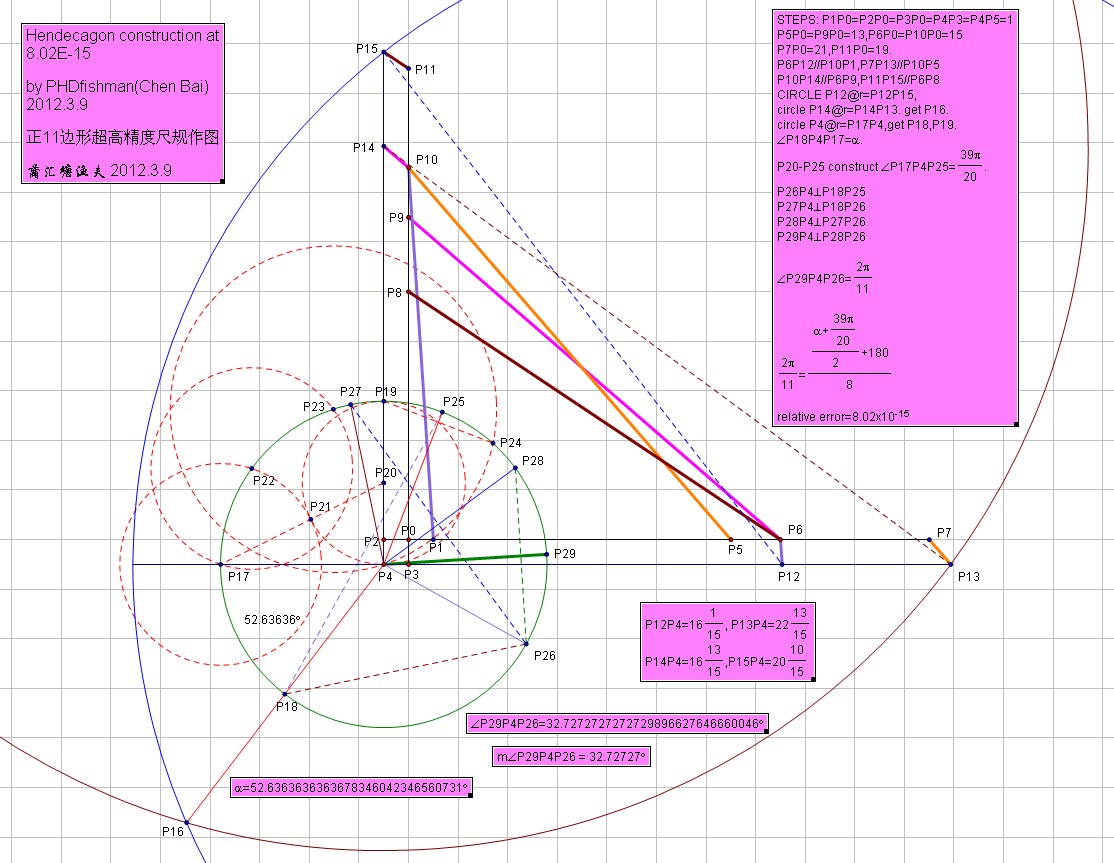Select point P11 near the top

point(408,70)
